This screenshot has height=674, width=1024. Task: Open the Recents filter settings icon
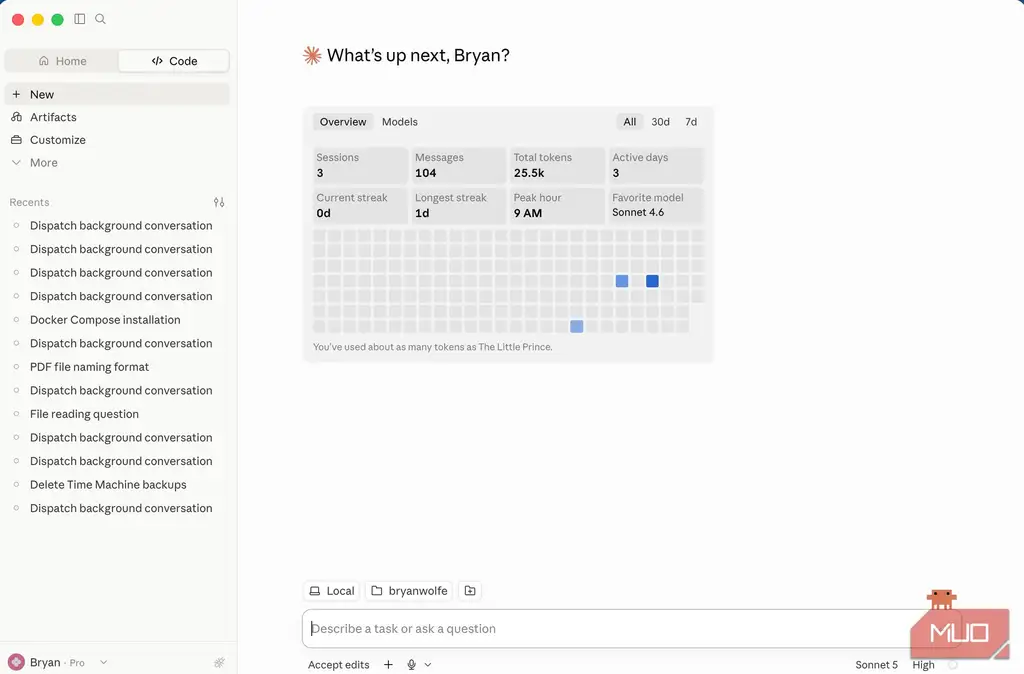219,202
